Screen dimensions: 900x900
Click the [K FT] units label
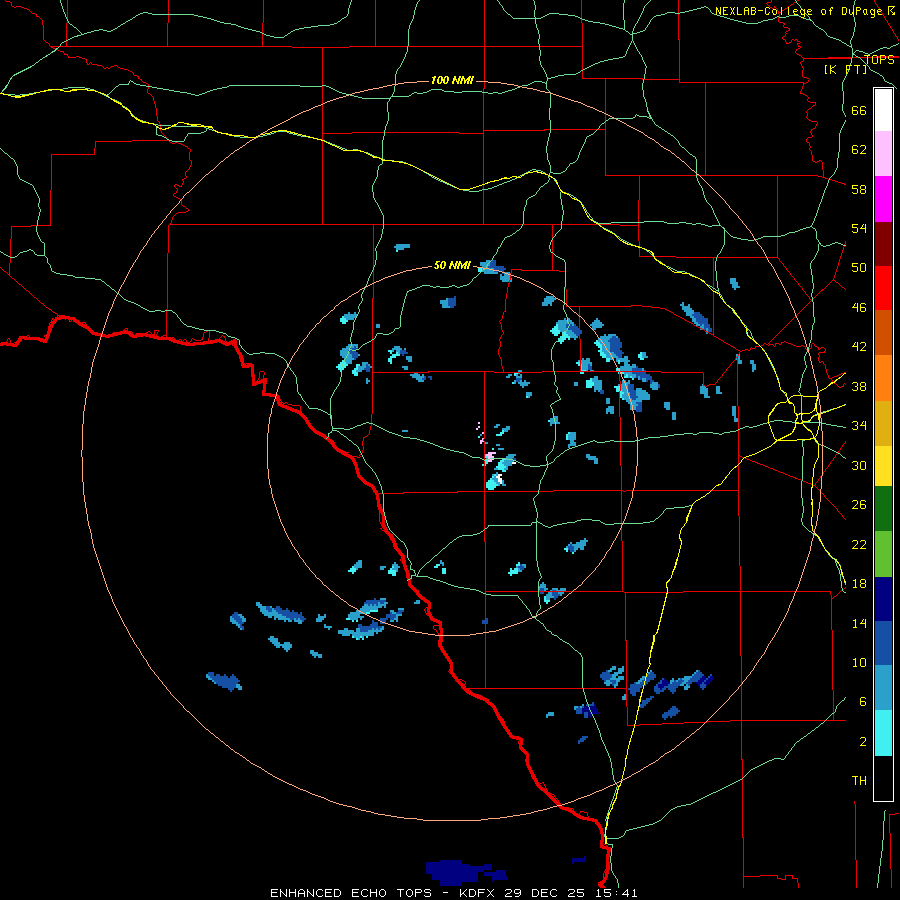click(845, 69)
